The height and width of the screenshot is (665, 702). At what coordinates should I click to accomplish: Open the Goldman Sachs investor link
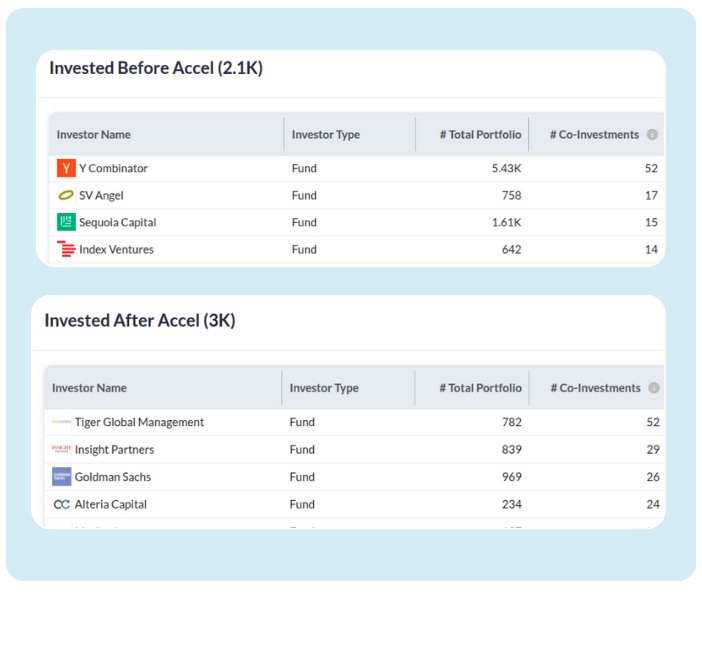pyautogui.click(x=113, y=477)
